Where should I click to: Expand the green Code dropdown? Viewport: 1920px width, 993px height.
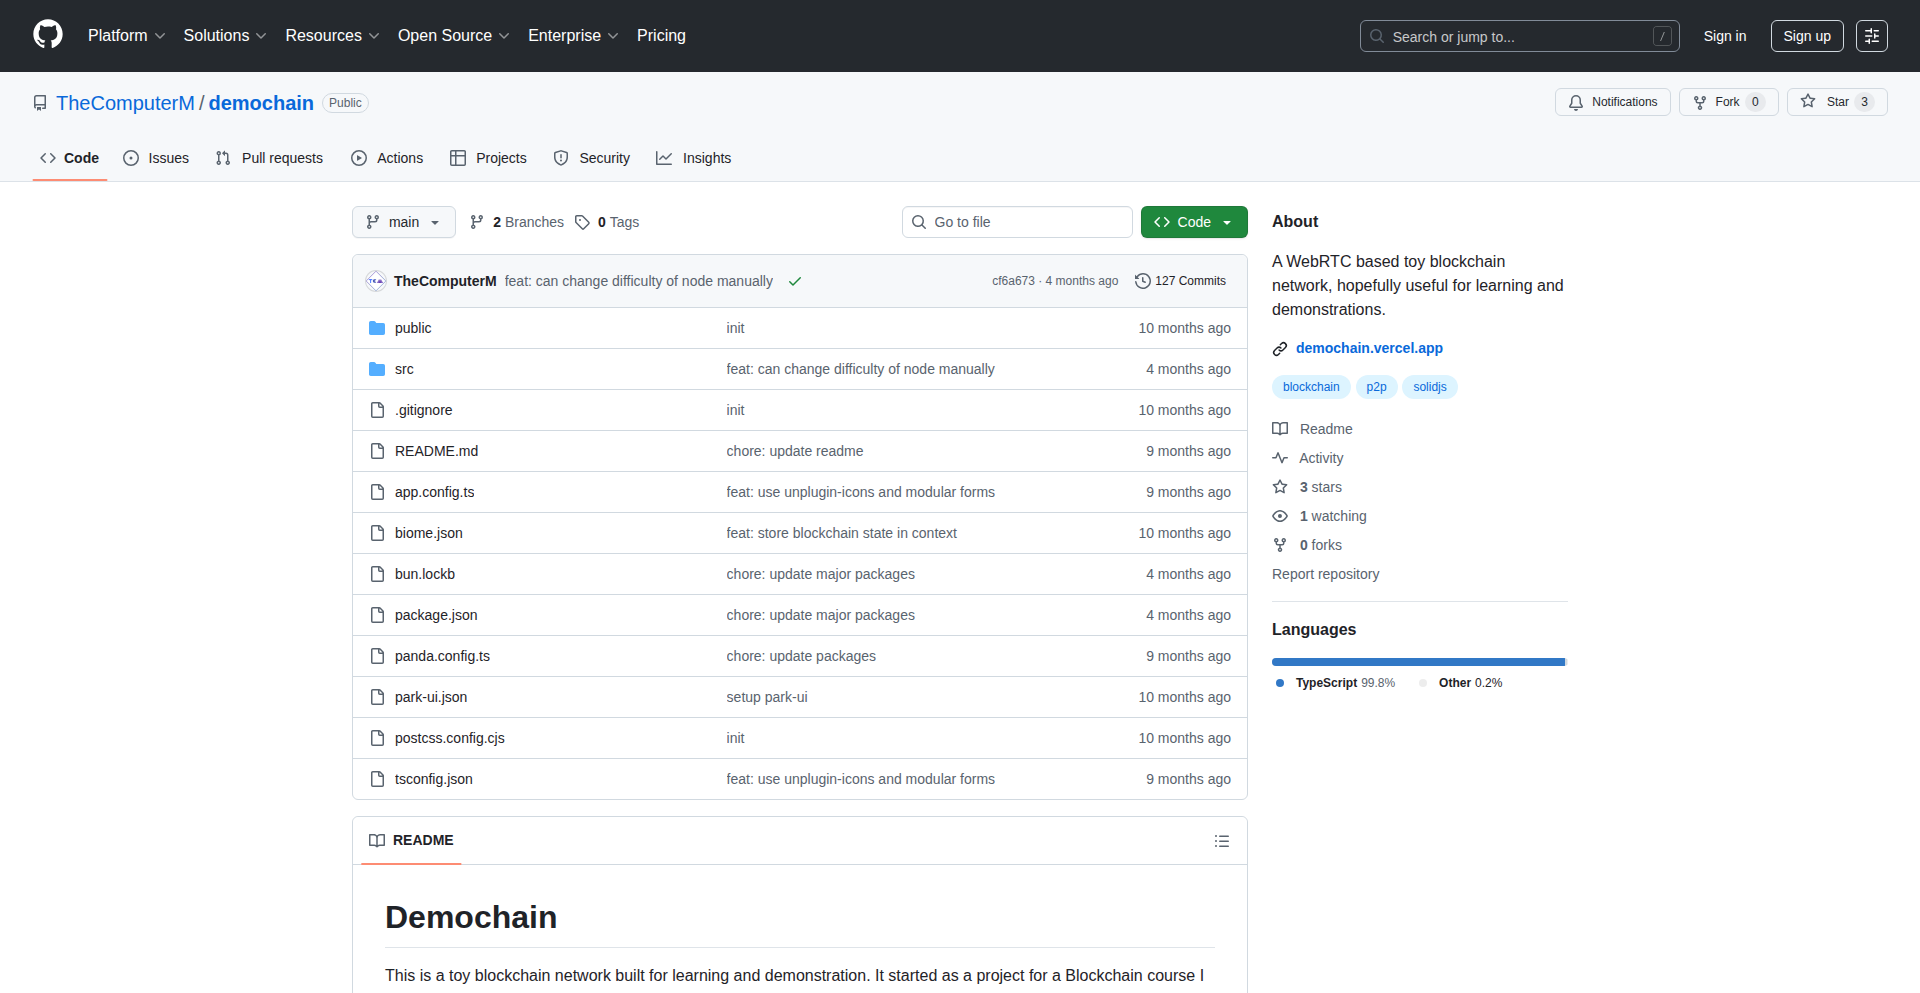click(x=1193, y=222)
